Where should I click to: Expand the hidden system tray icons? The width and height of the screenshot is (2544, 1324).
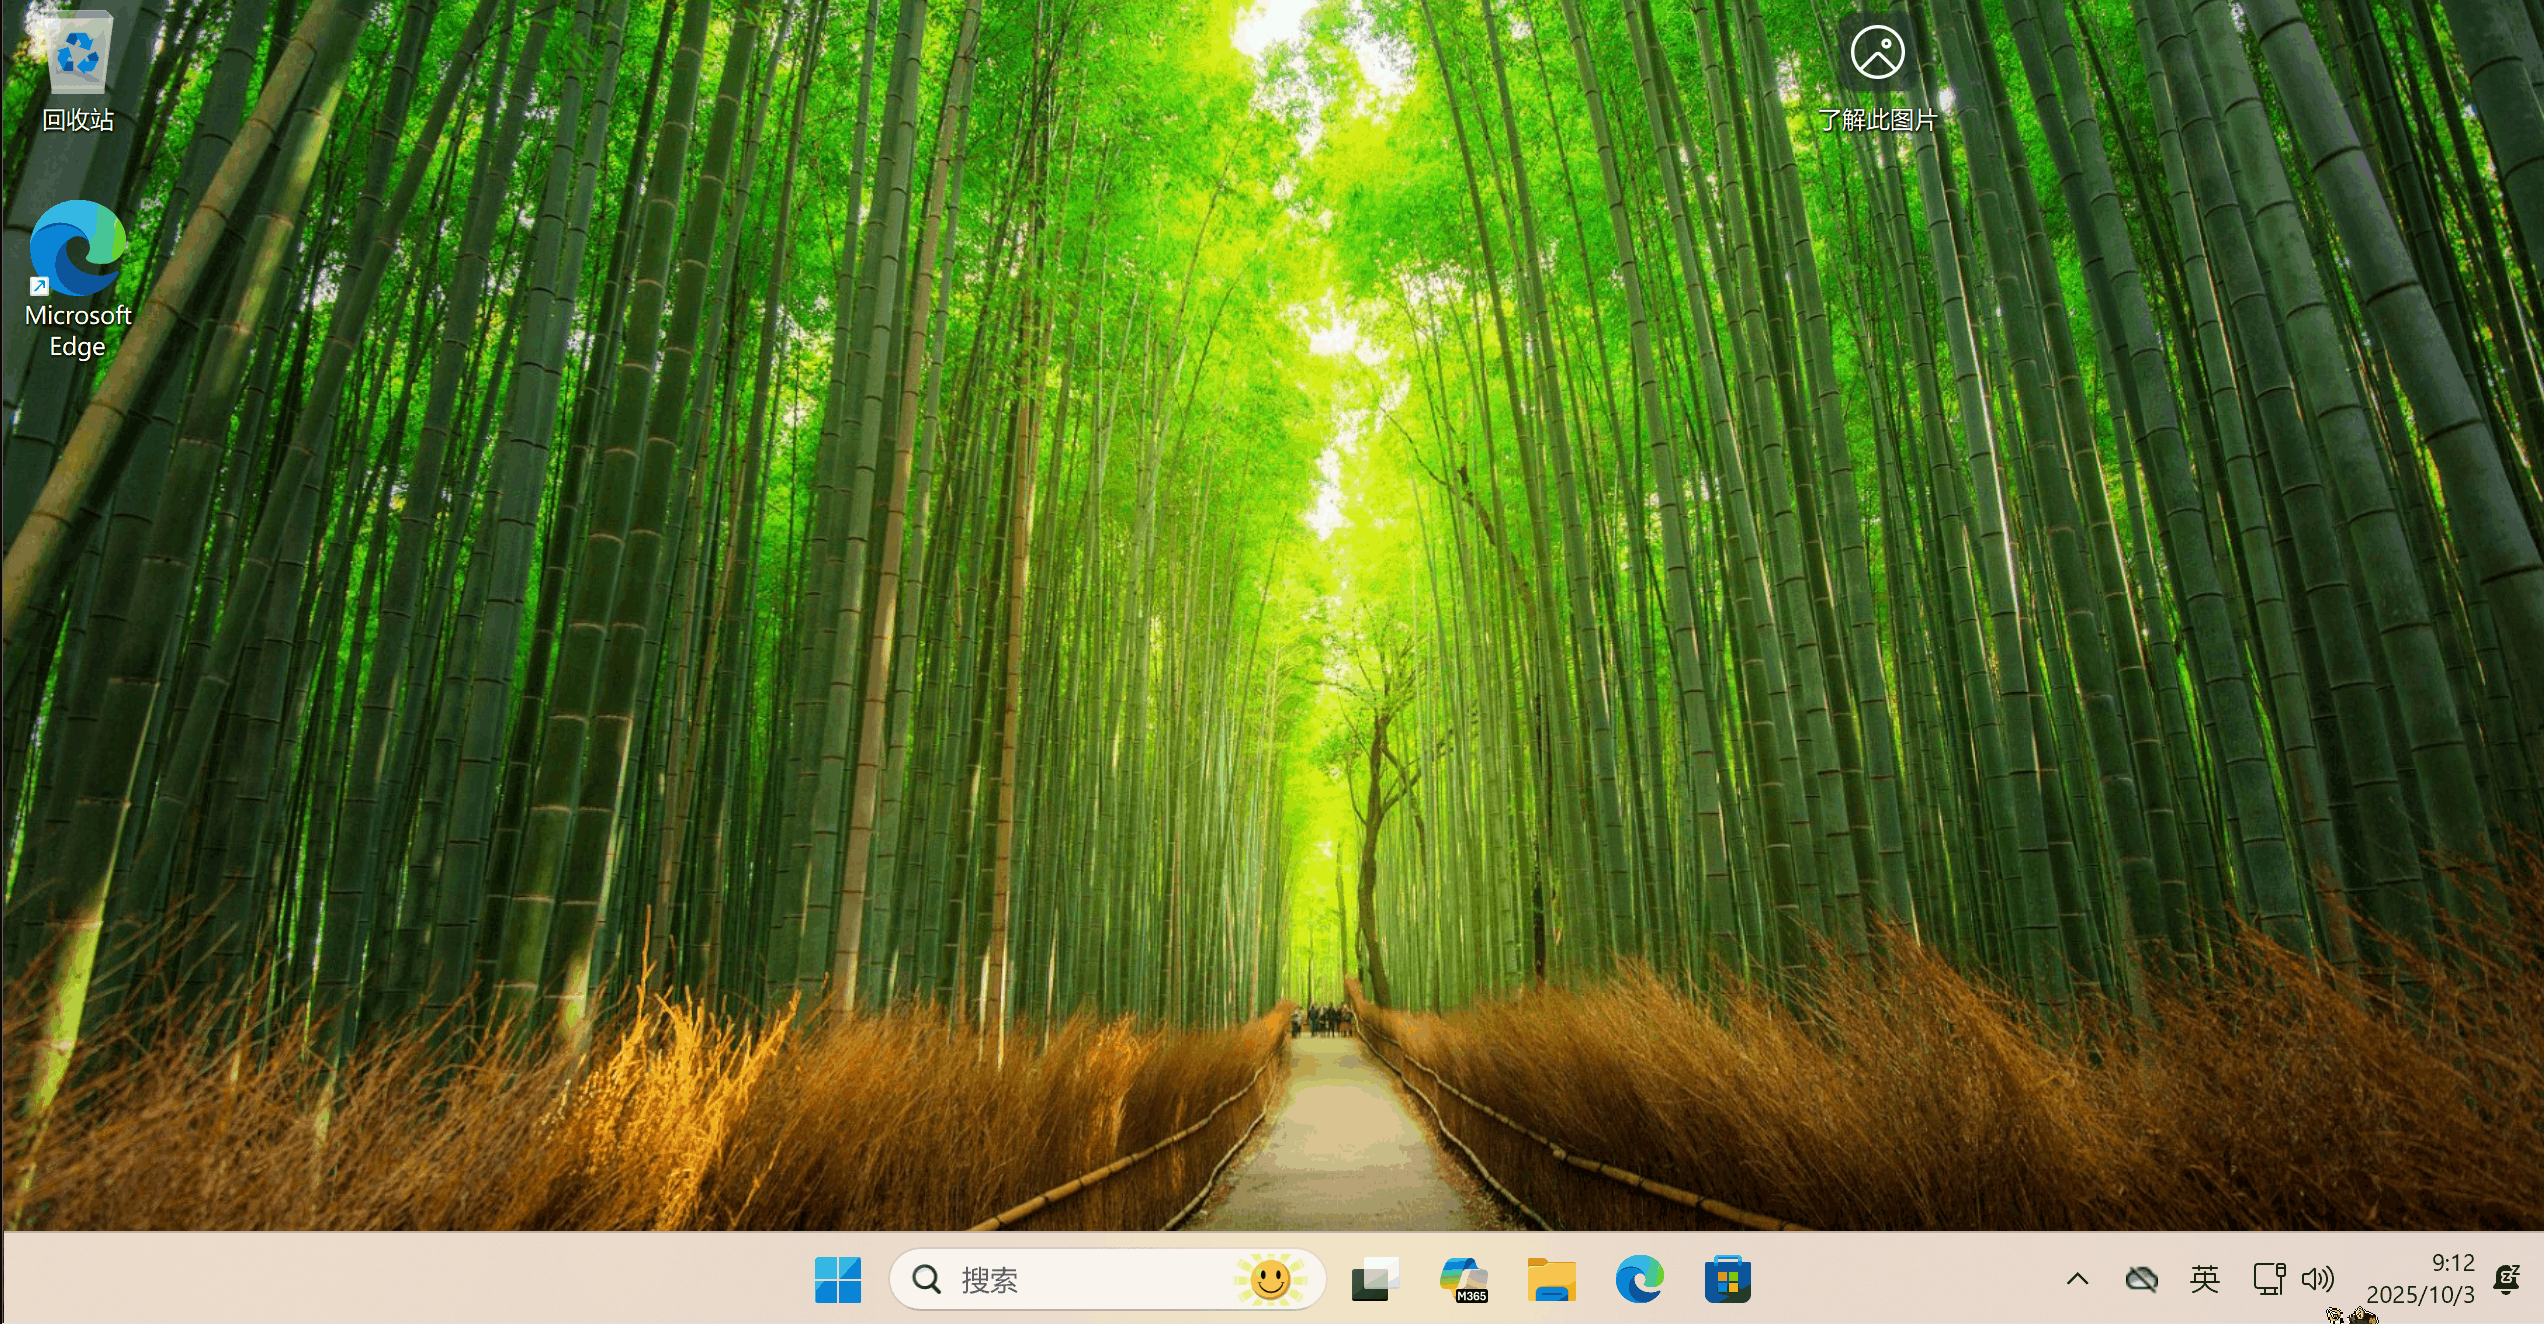click(x=2077, y=1279)
